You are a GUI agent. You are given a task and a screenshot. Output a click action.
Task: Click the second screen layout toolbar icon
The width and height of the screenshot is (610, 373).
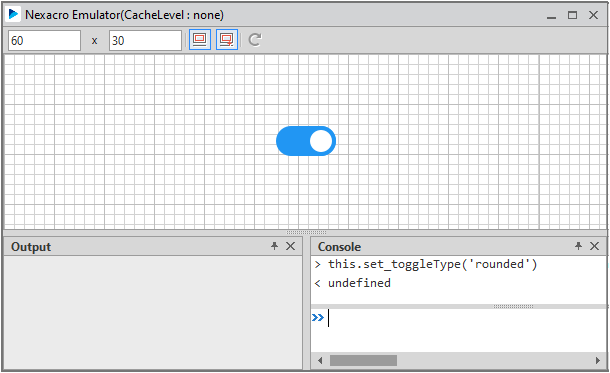[x=227, y=40]
